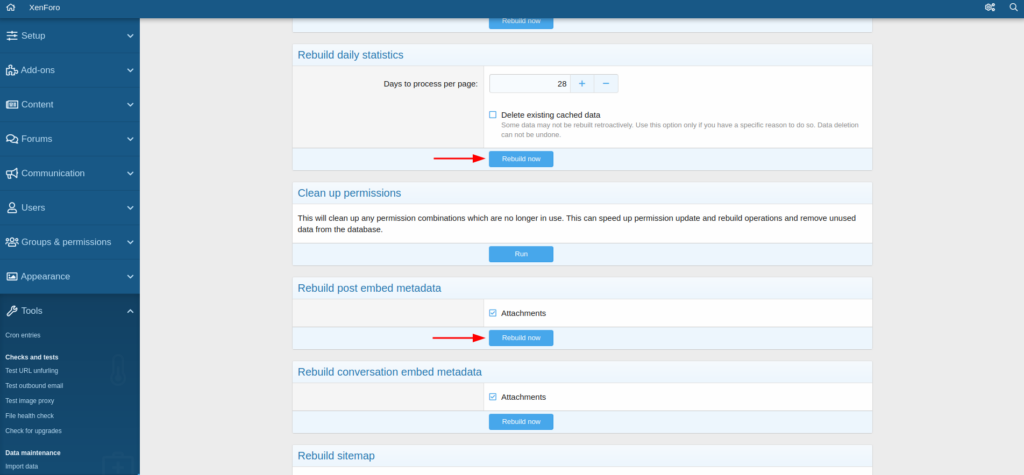This screenshot has width=1024, height=475.
Task: Click Rebuild now under post embed metadata
Action: click(521, 338)
